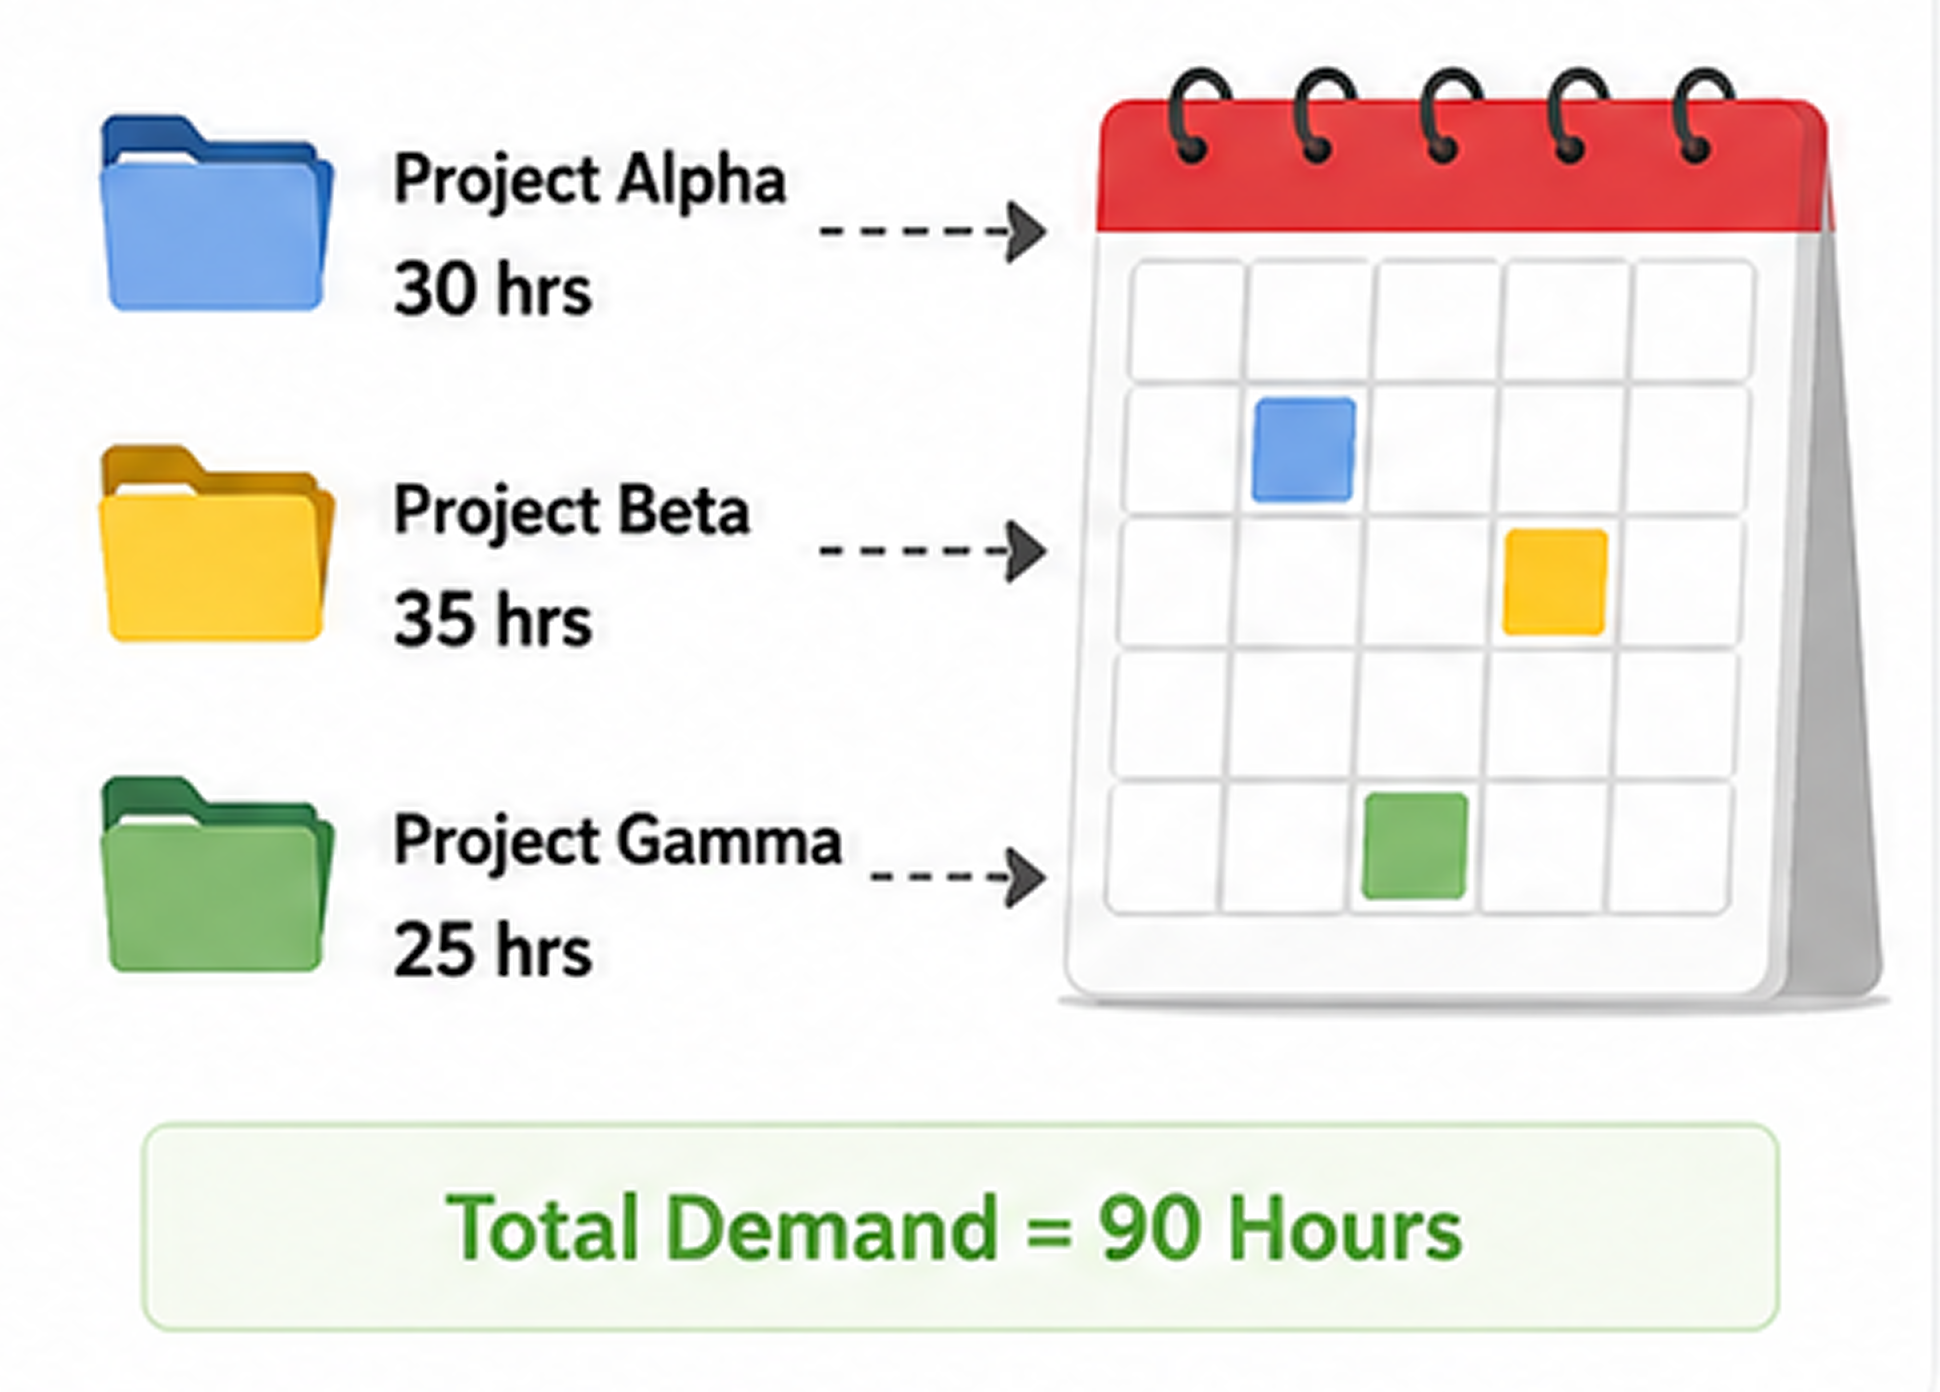The height and width of the screenshot is (1392, 1940).
Task: Click the blue Project Alpha folder icon
Action: tap(216, 213)
